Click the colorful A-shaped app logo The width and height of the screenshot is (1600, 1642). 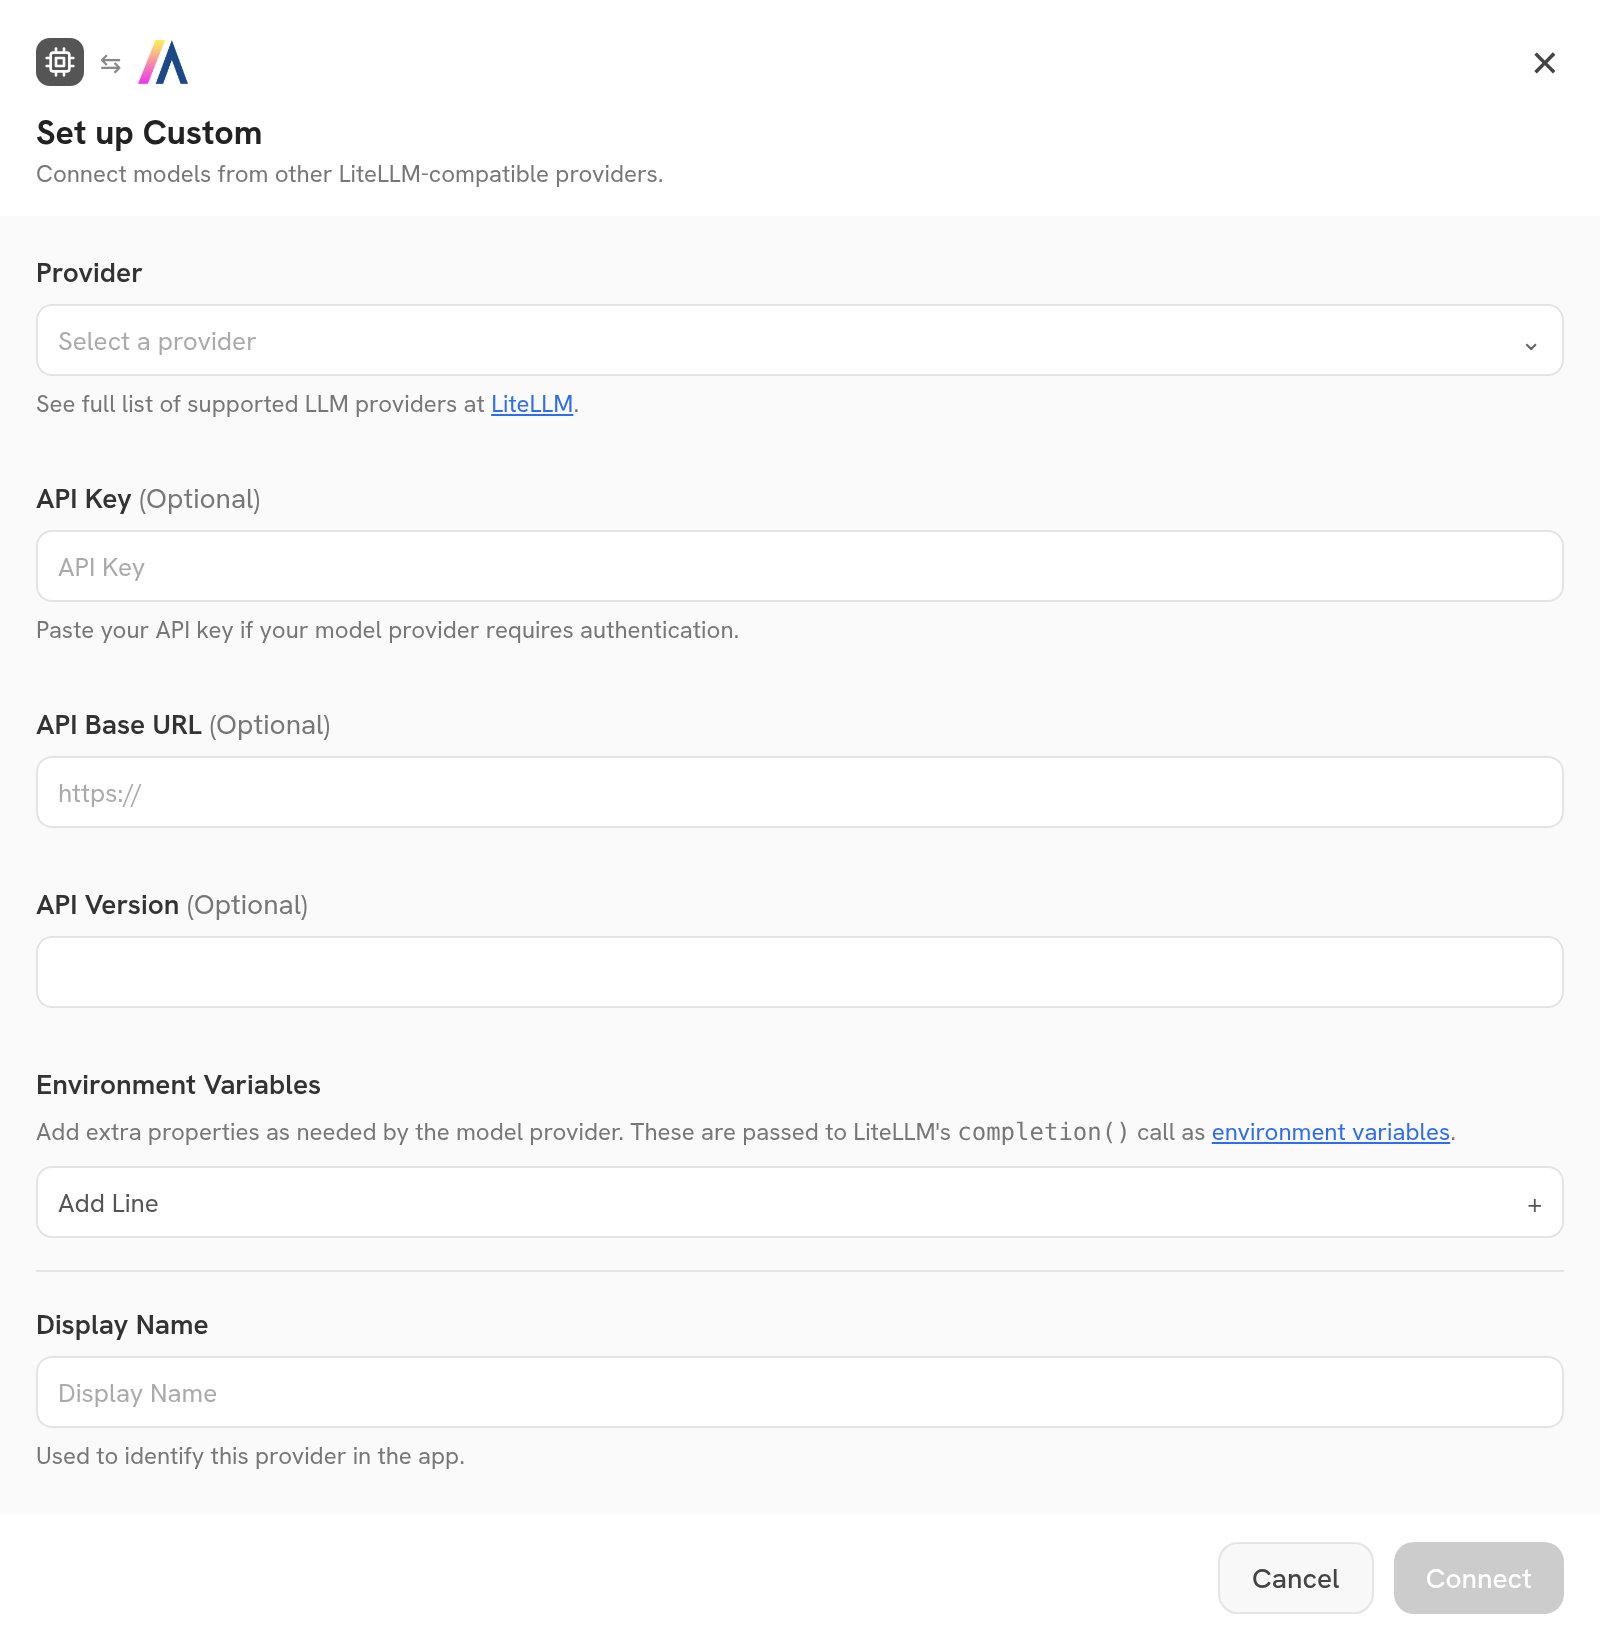coord(163,62)
